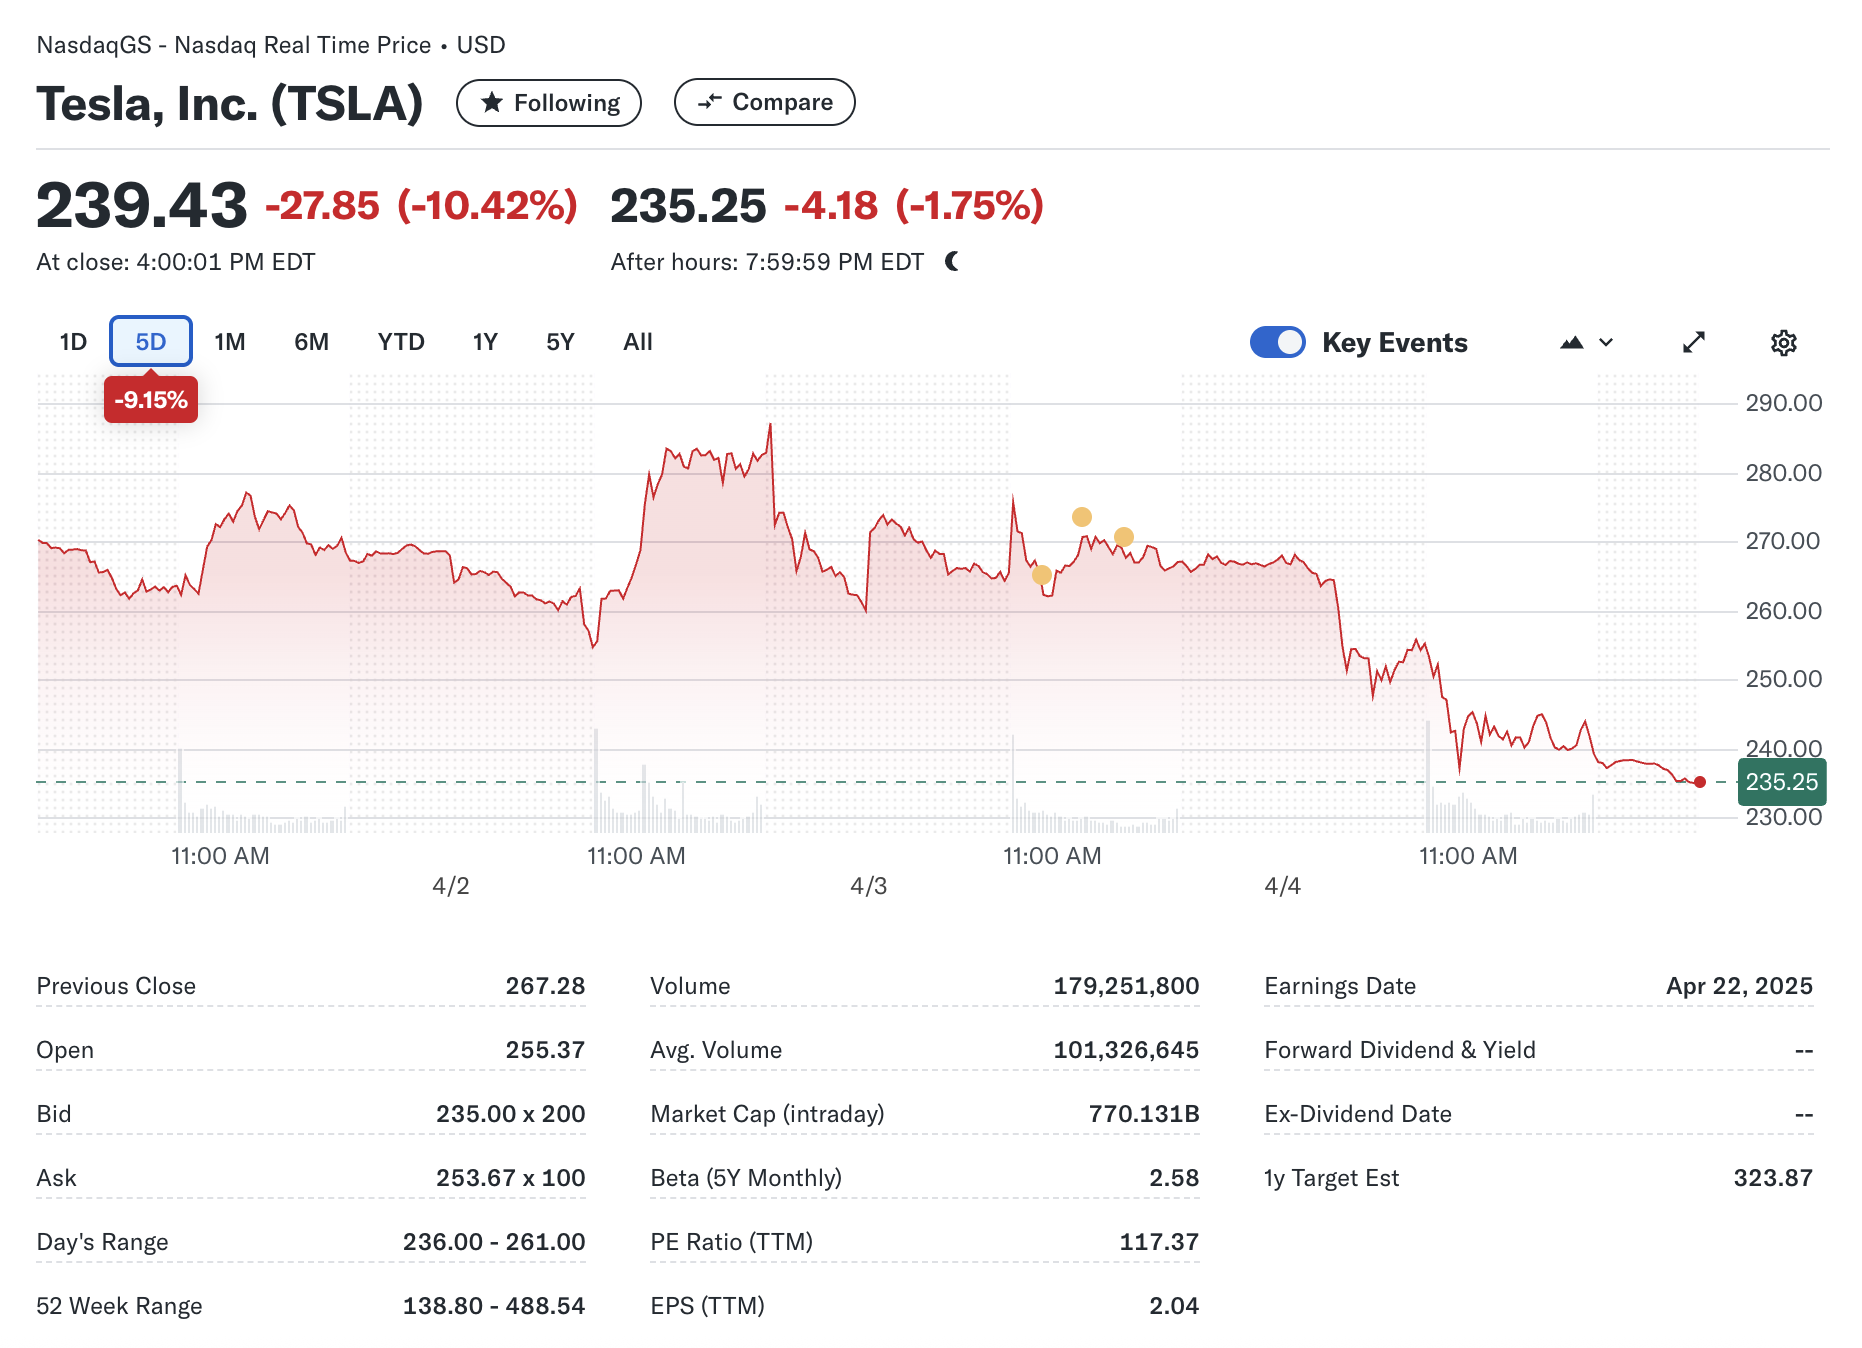Image resolution: width=1862 pixels, height=1348 pixels.
Task: Click the Avg. Volume value 101,326,645
Action: click(x=1126, y=1050)
